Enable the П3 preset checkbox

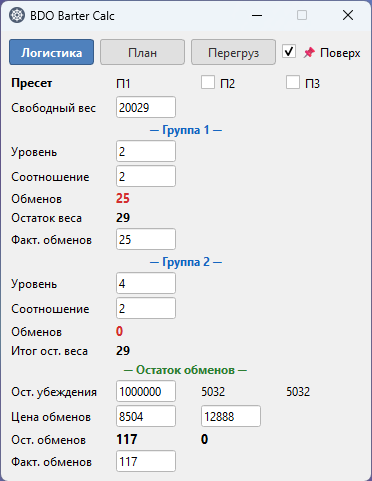[x=293, y=82]
